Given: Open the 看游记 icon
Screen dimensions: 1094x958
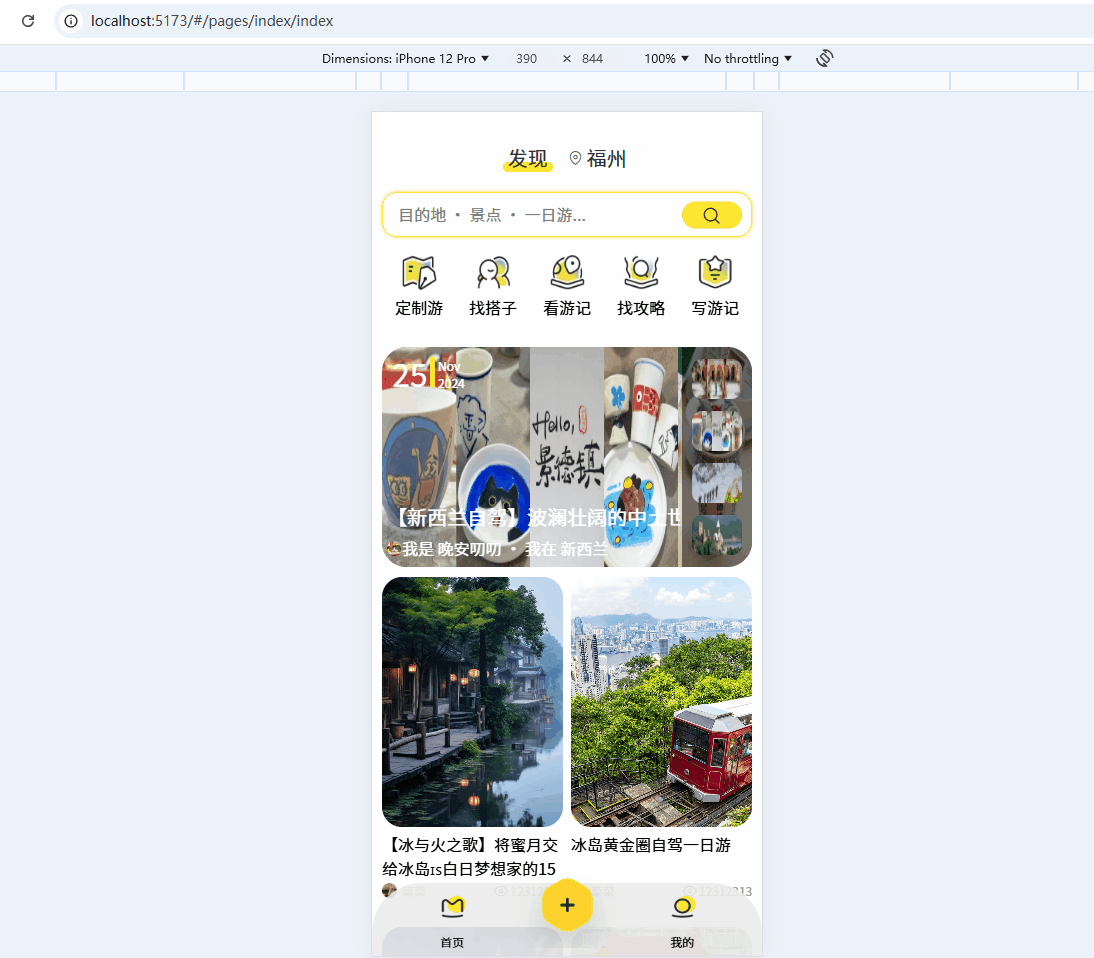Looking at the screenshot, I should [x=567, y=272].
